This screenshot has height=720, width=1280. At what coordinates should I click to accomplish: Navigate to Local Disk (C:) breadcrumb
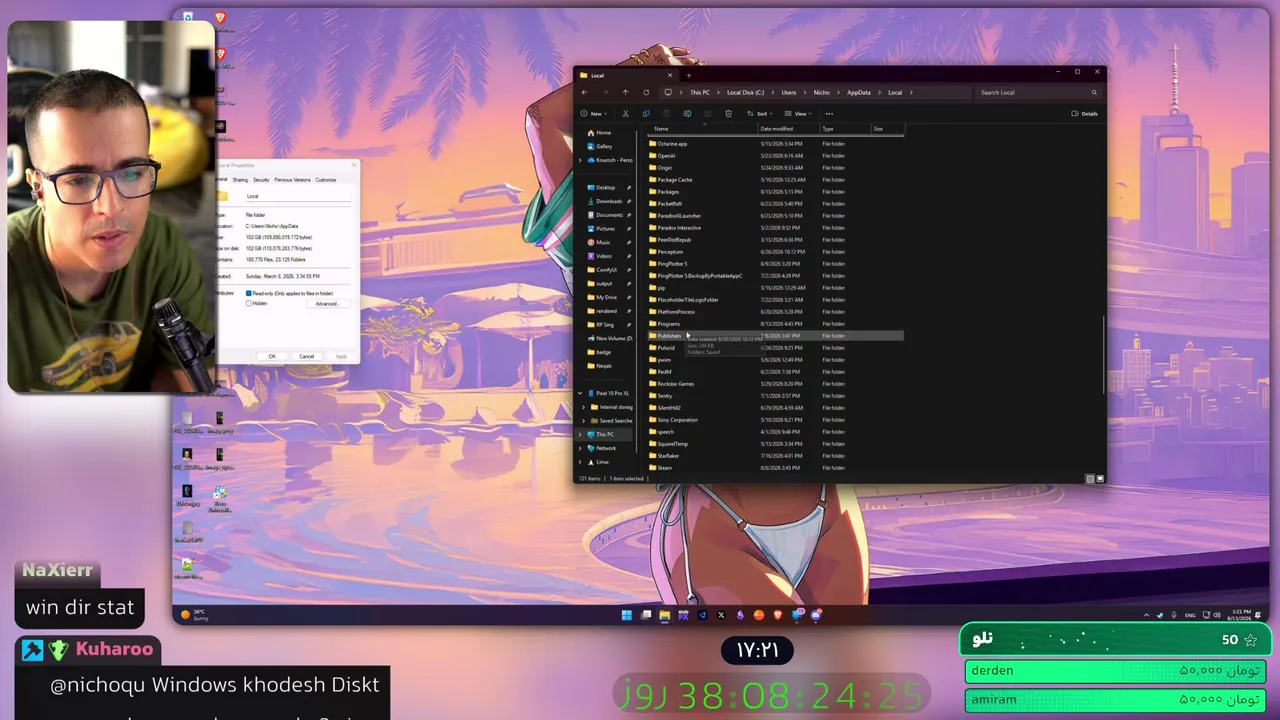745,92
